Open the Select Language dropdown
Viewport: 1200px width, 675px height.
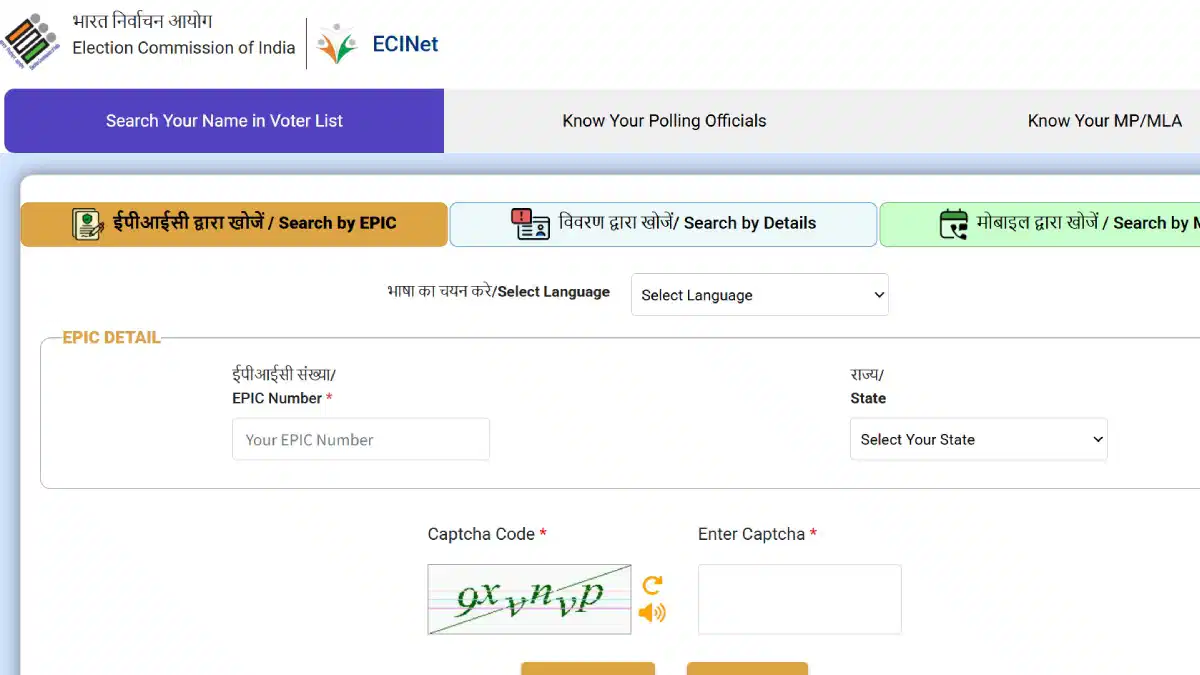click(x=759, y=295)
